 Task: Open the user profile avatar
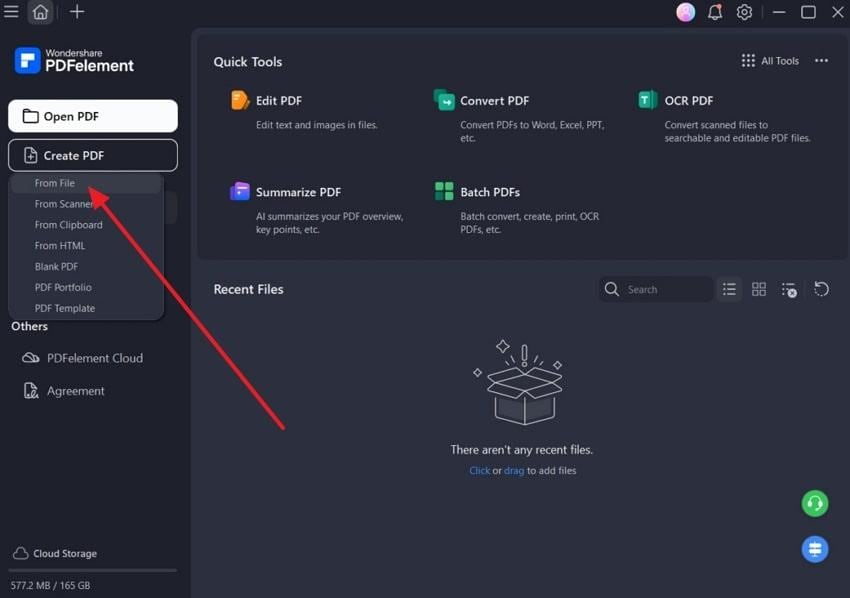coord(685,12)
